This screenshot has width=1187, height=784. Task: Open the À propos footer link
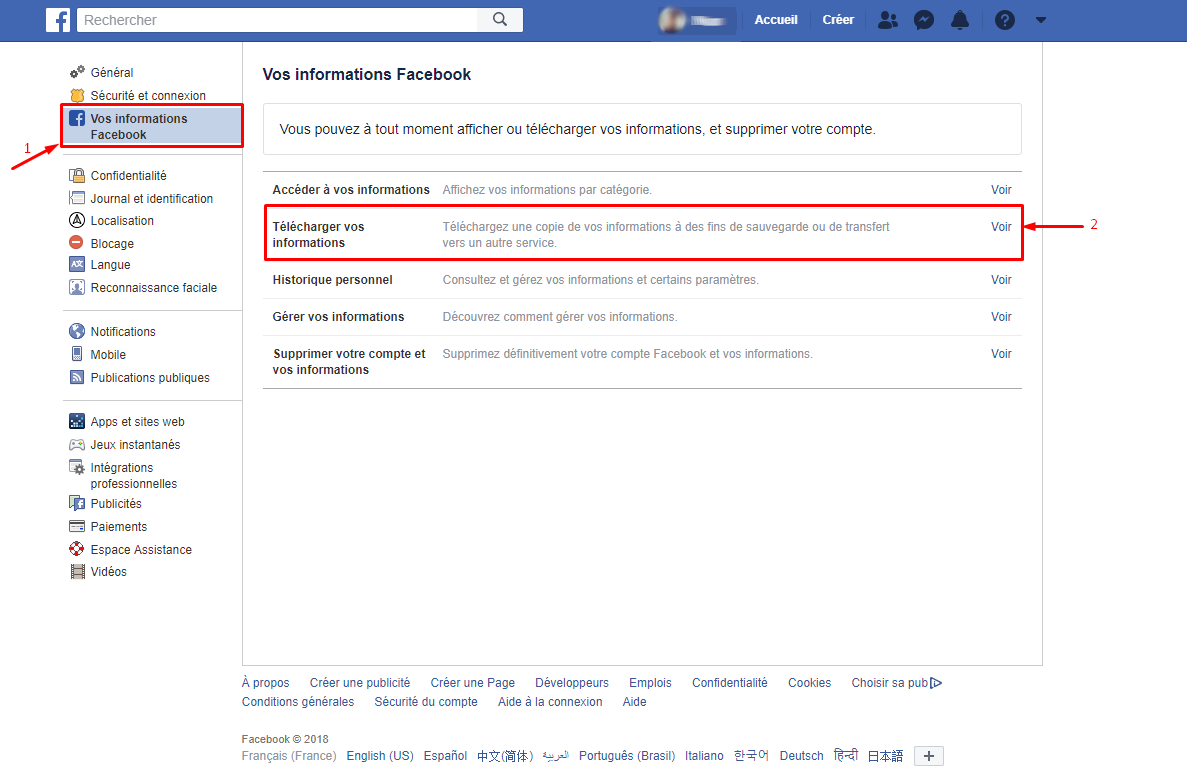(266, 683)
